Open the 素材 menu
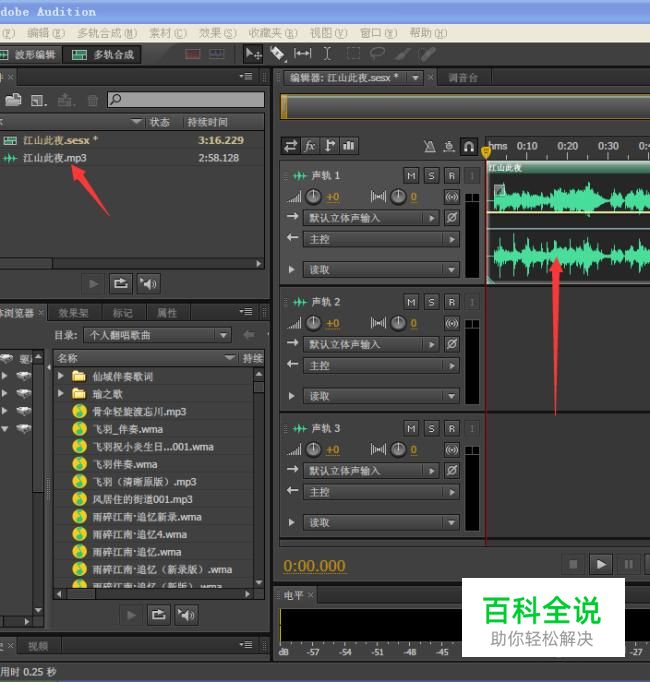 (168, 33)
